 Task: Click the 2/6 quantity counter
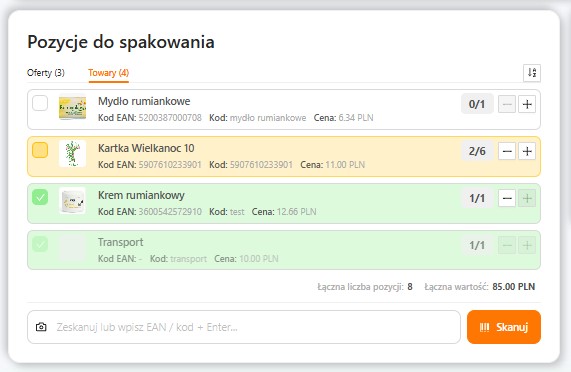[477, 151]
